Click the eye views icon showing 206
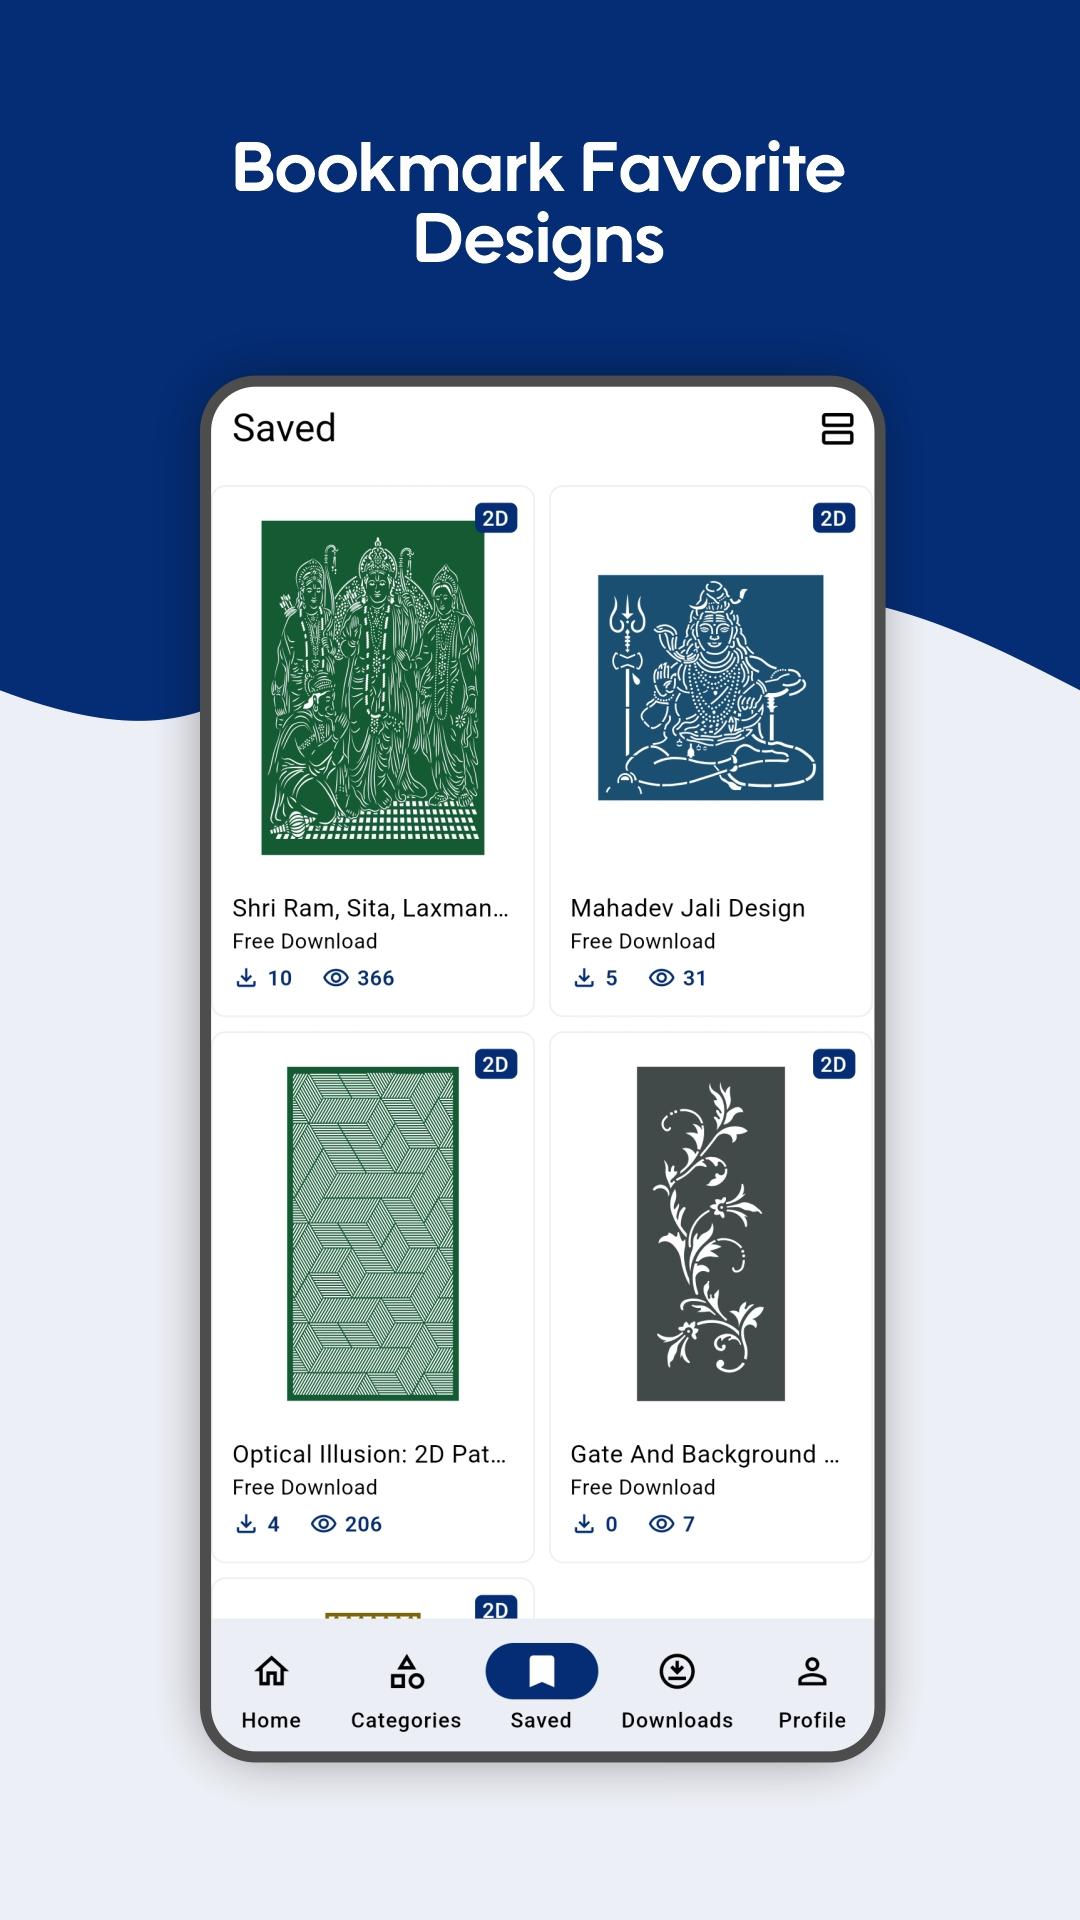 [323, 1524]
